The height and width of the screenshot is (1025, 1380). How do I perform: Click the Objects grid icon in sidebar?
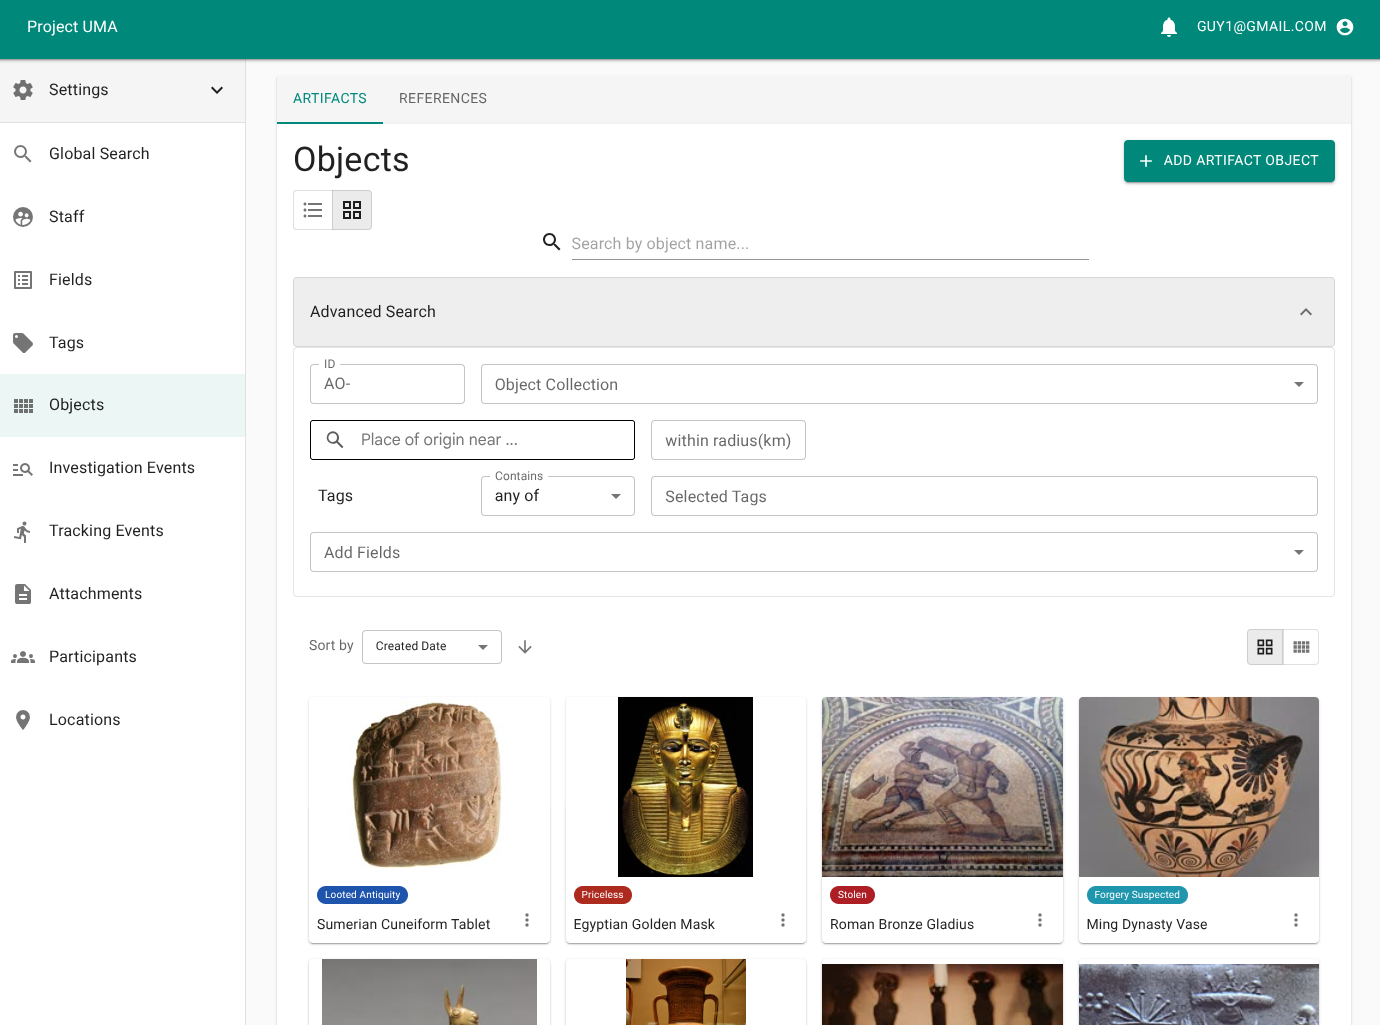[x=23, y=405]
